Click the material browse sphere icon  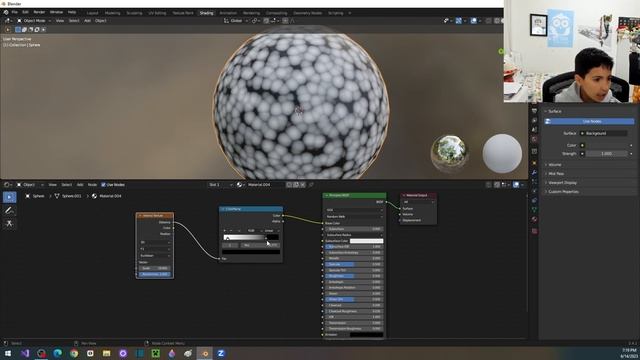pyautogui.click(x=240, y=185)
